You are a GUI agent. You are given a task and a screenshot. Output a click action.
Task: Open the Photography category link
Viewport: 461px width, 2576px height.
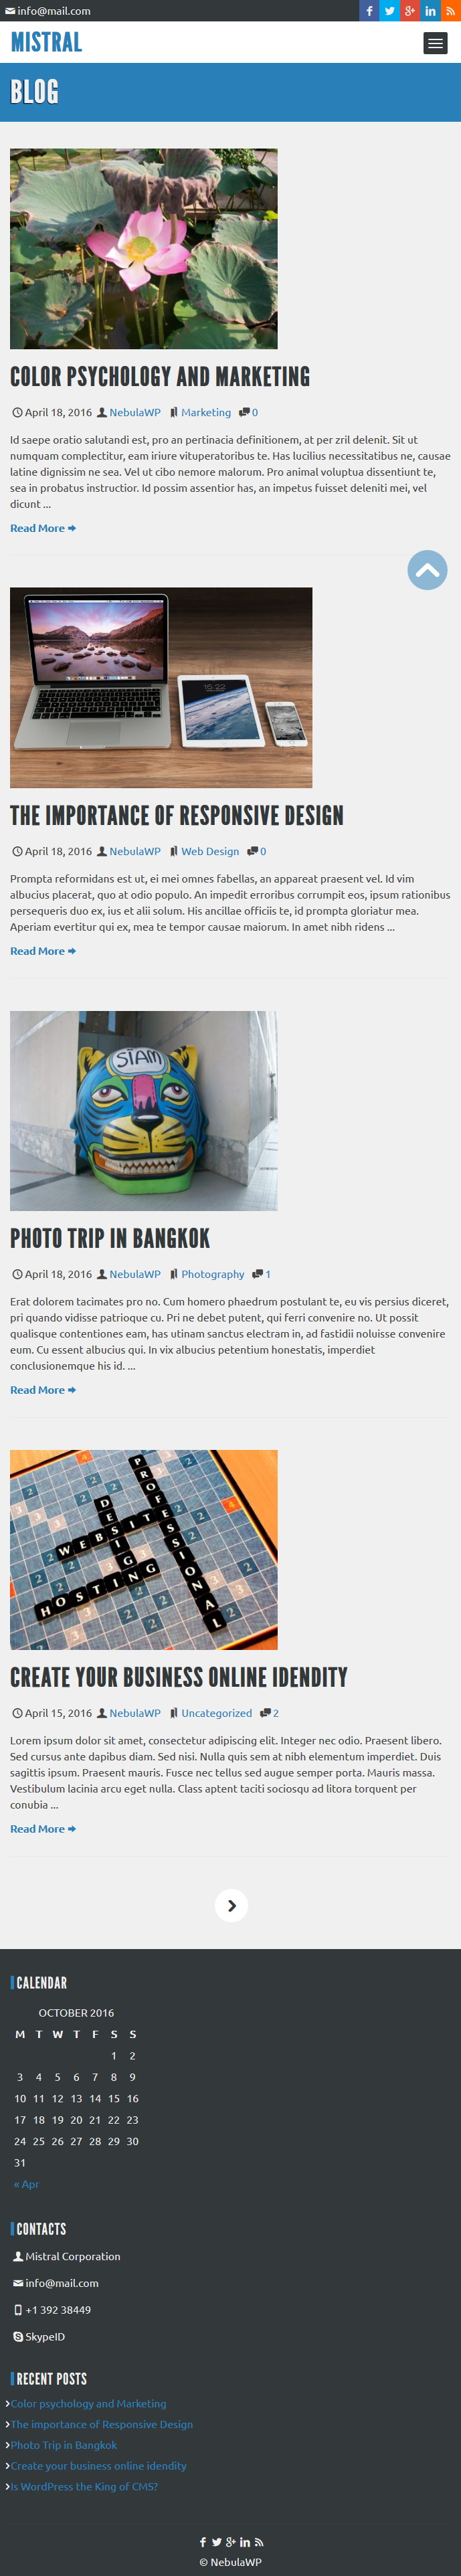point(213,1274)
